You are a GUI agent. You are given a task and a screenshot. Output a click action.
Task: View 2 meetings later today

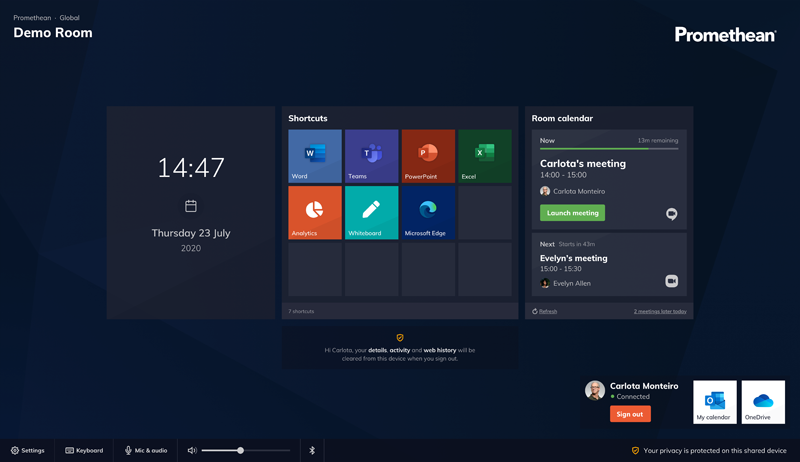(x=660, y=311)
